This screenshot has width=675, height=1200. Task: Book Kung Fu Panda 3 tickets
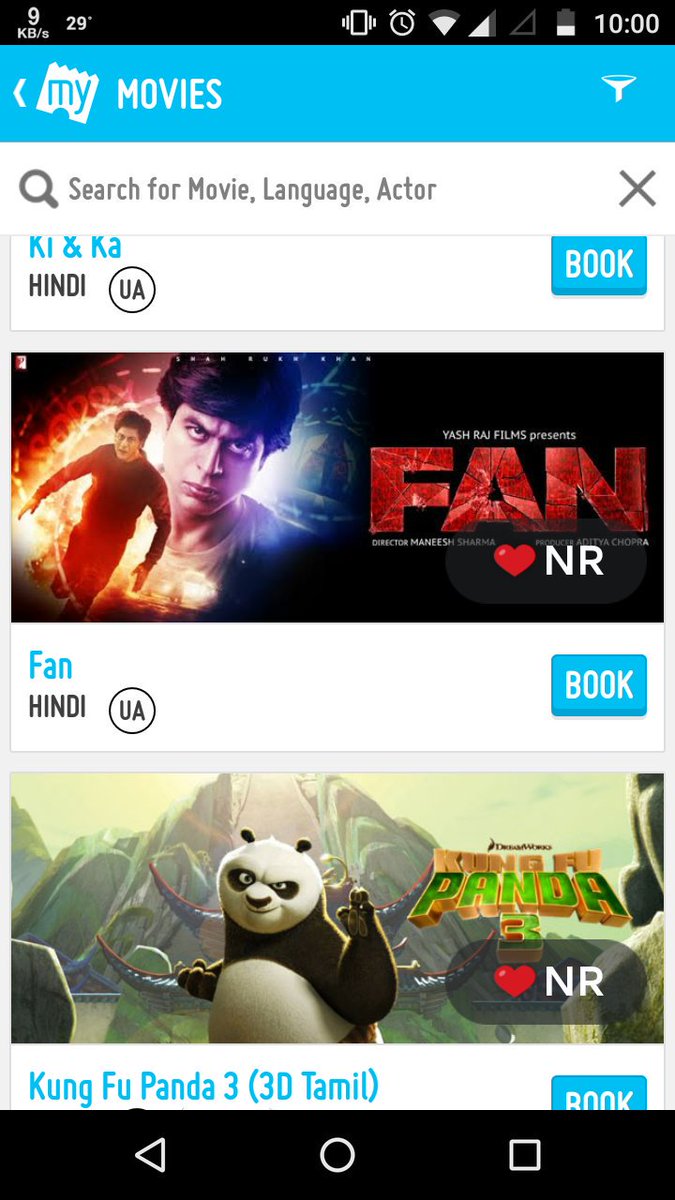[x=599, y=1093]
